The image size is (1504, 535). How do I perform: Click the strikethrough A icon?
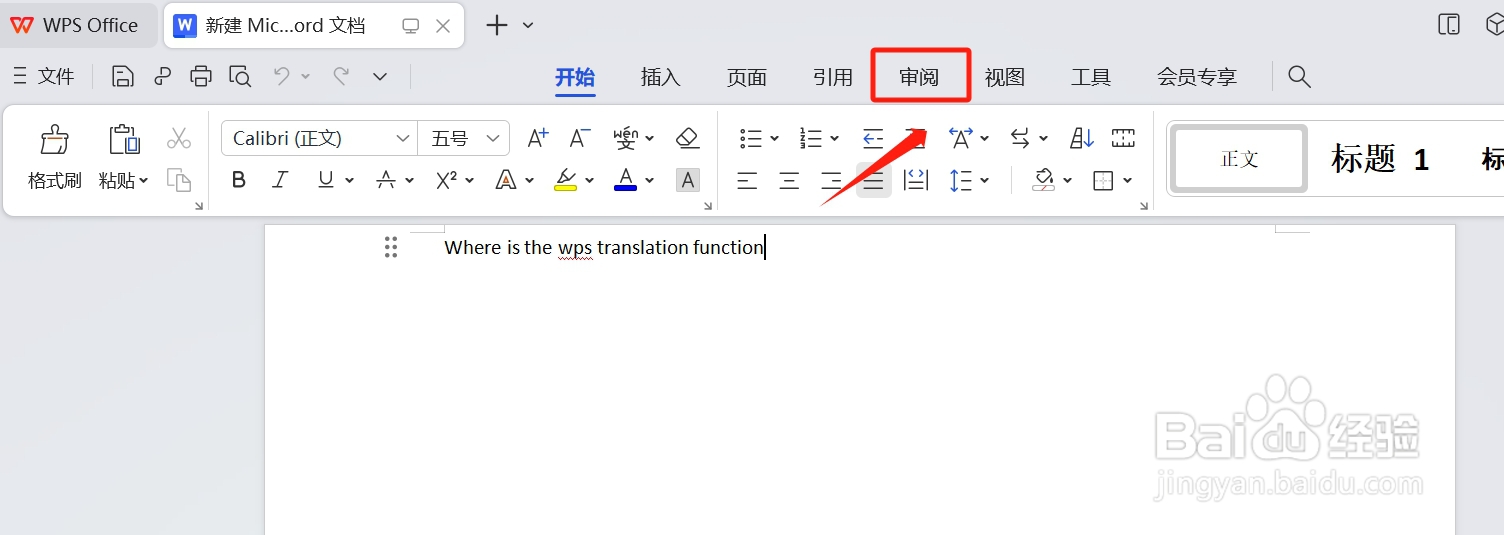click(386, 180)
